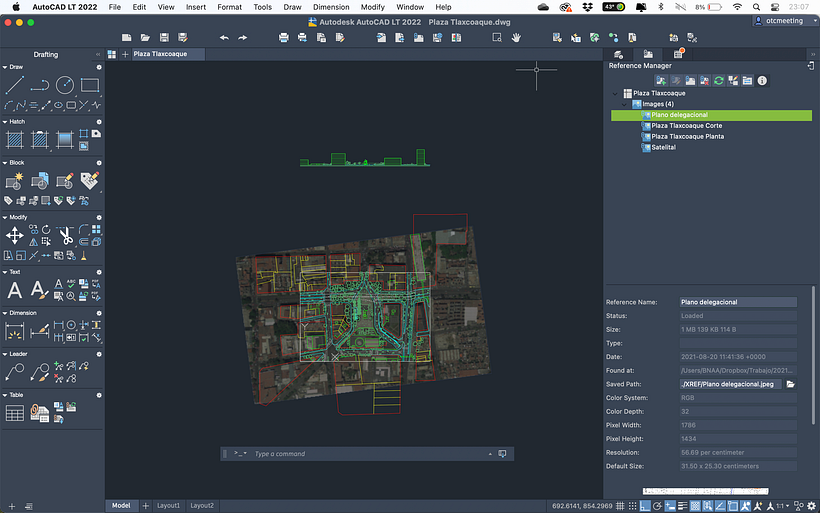
Task: Click the Open folder icon in toolbar
Action: point(145,38)
